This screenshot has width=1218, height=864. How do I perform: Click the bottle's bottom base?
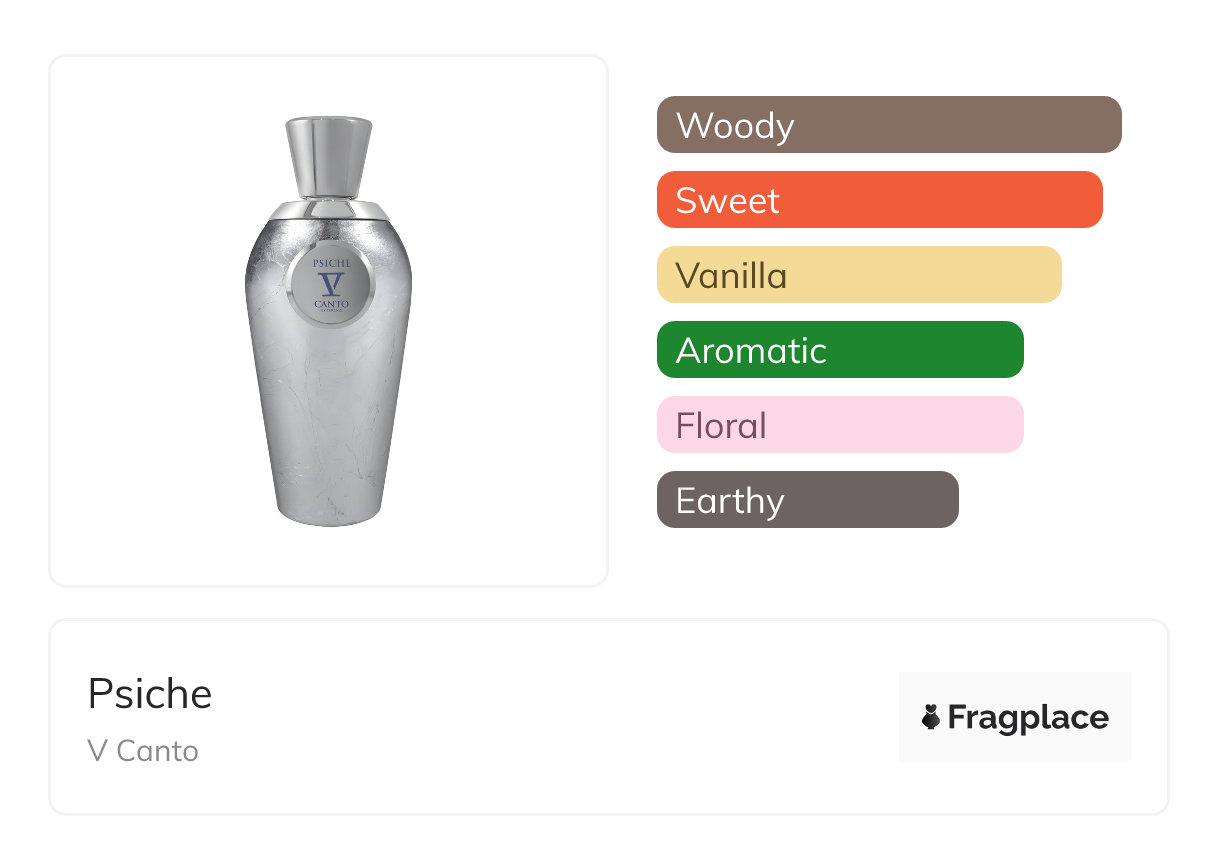[x=329, y=515]
